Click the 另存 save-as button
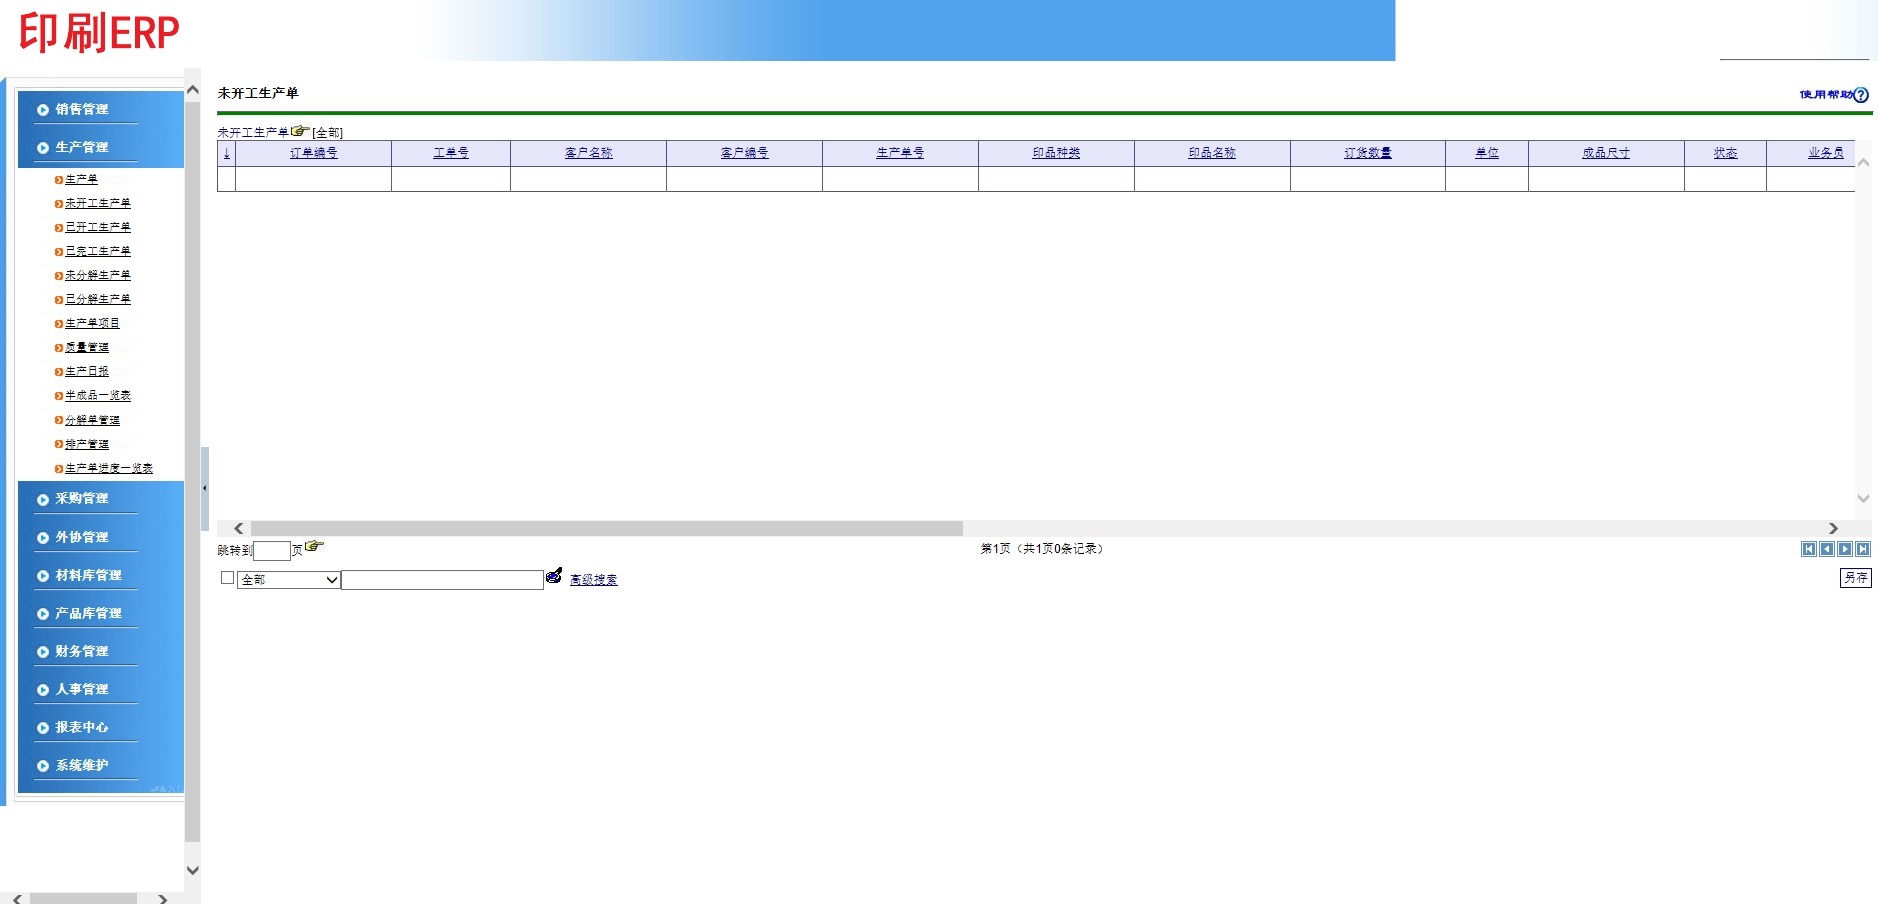 (x=1855, y=578)
